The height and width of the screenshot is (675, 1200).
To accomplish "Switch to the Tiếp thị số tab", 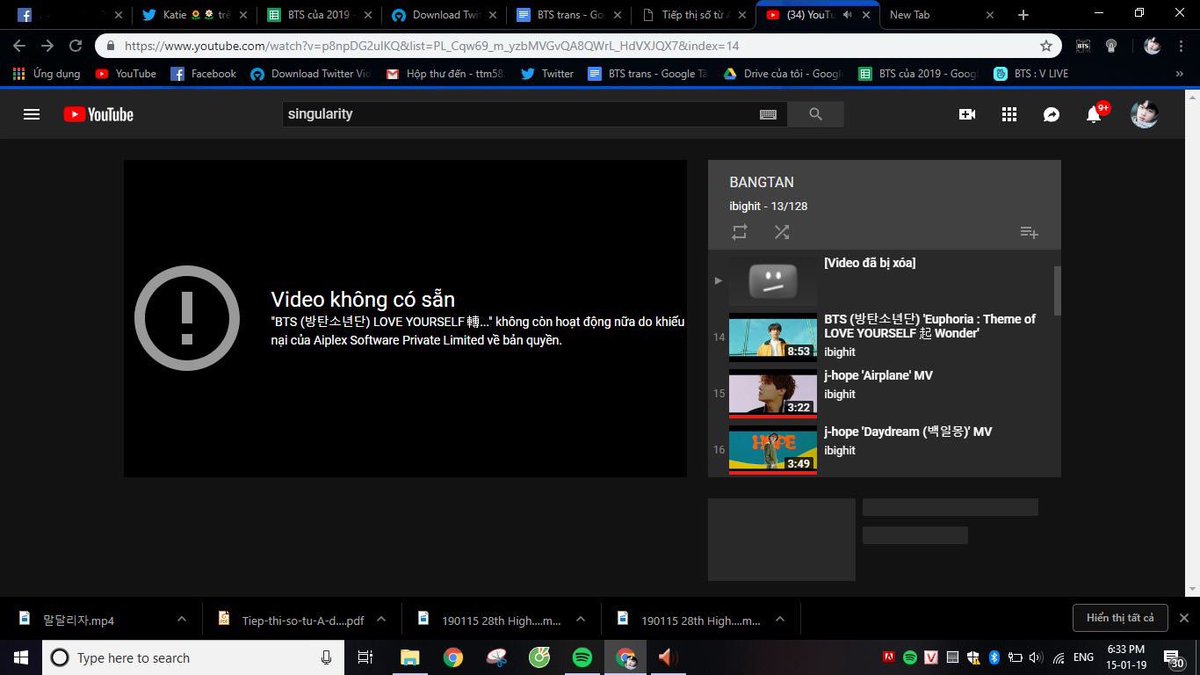I will pyautogui.click(x=695, y=15).
